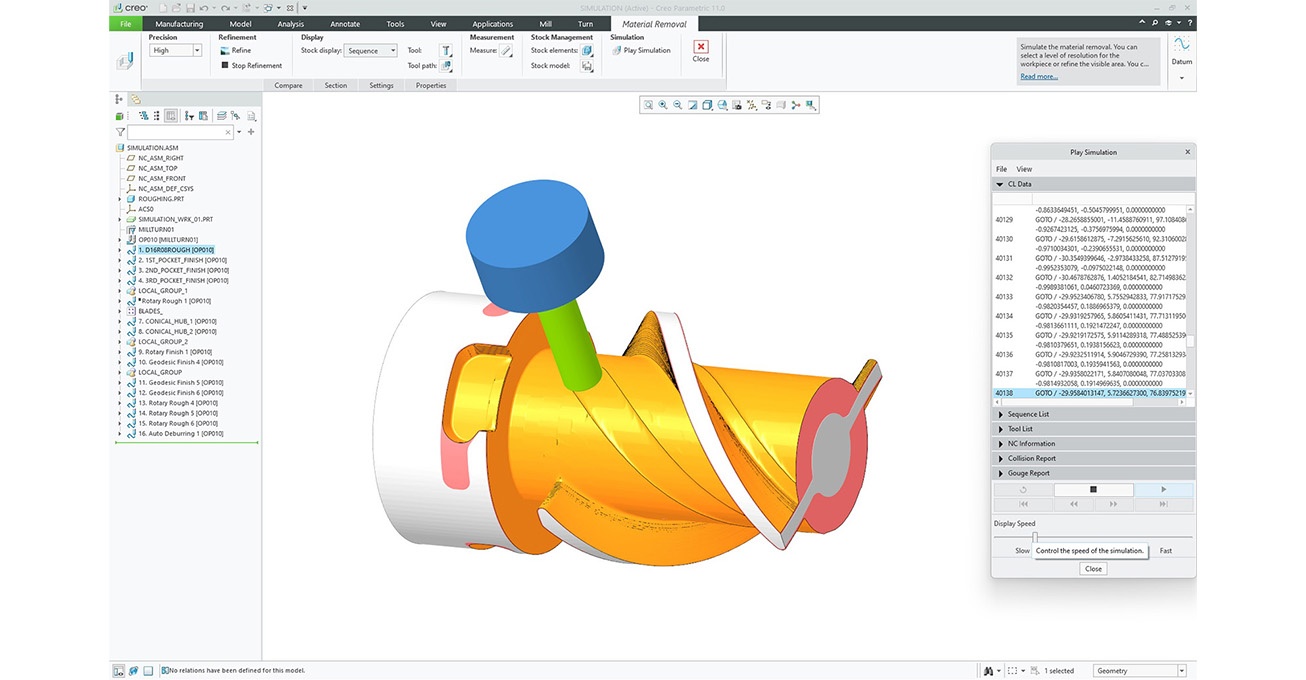Collapse the CL Data section
The image size is (1306, 680).
tap(1093, 184)
